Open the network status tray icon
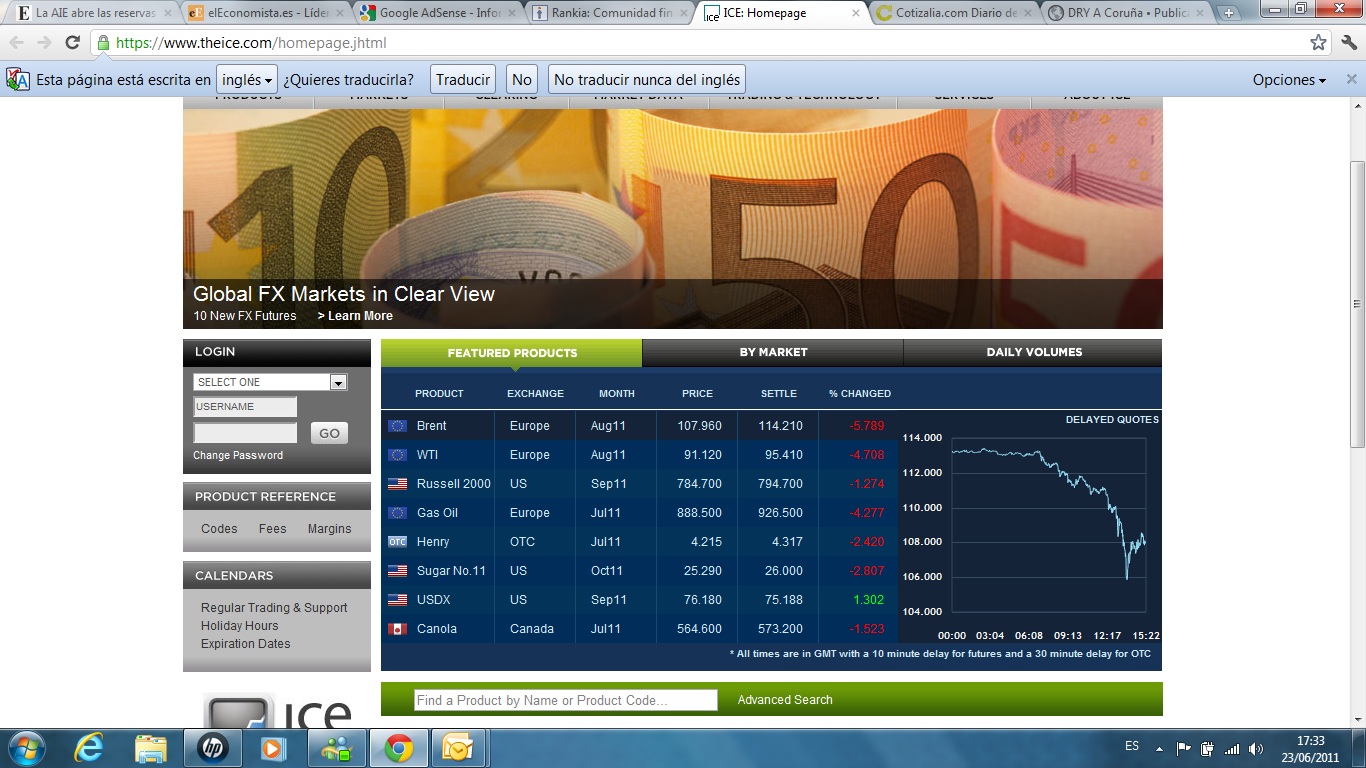This screenshot has width=1366, height=768. click(1232, 748)
